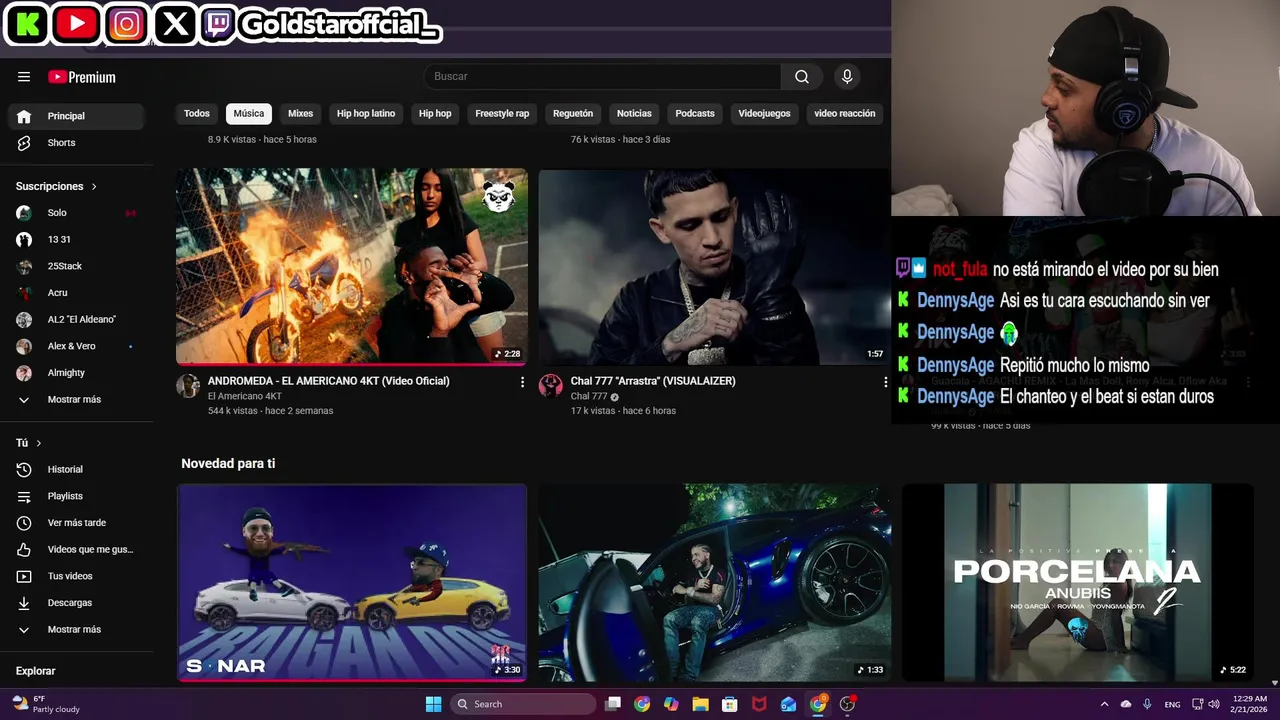Open more options for ANDROMEDA video

pyautogui.click(x=522, y=382)
